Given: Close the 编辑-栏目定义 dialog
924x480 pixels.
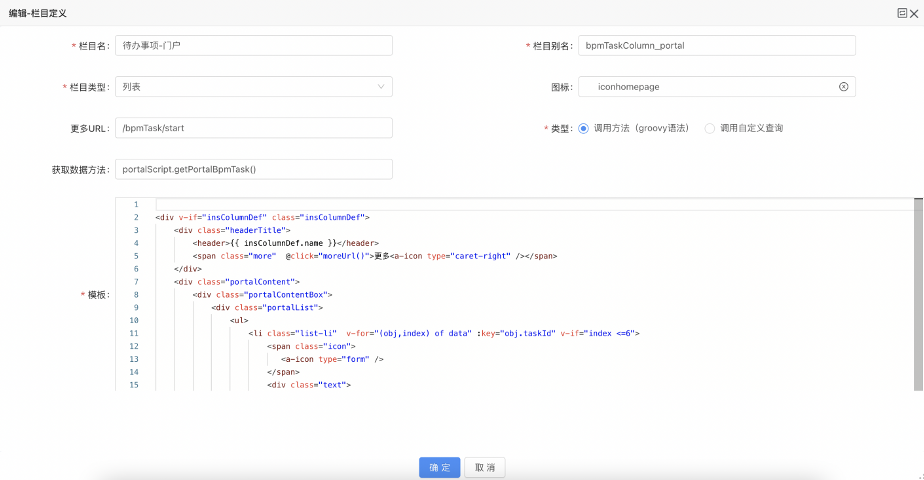Looking at the screenshot, I should click(914, 14).
